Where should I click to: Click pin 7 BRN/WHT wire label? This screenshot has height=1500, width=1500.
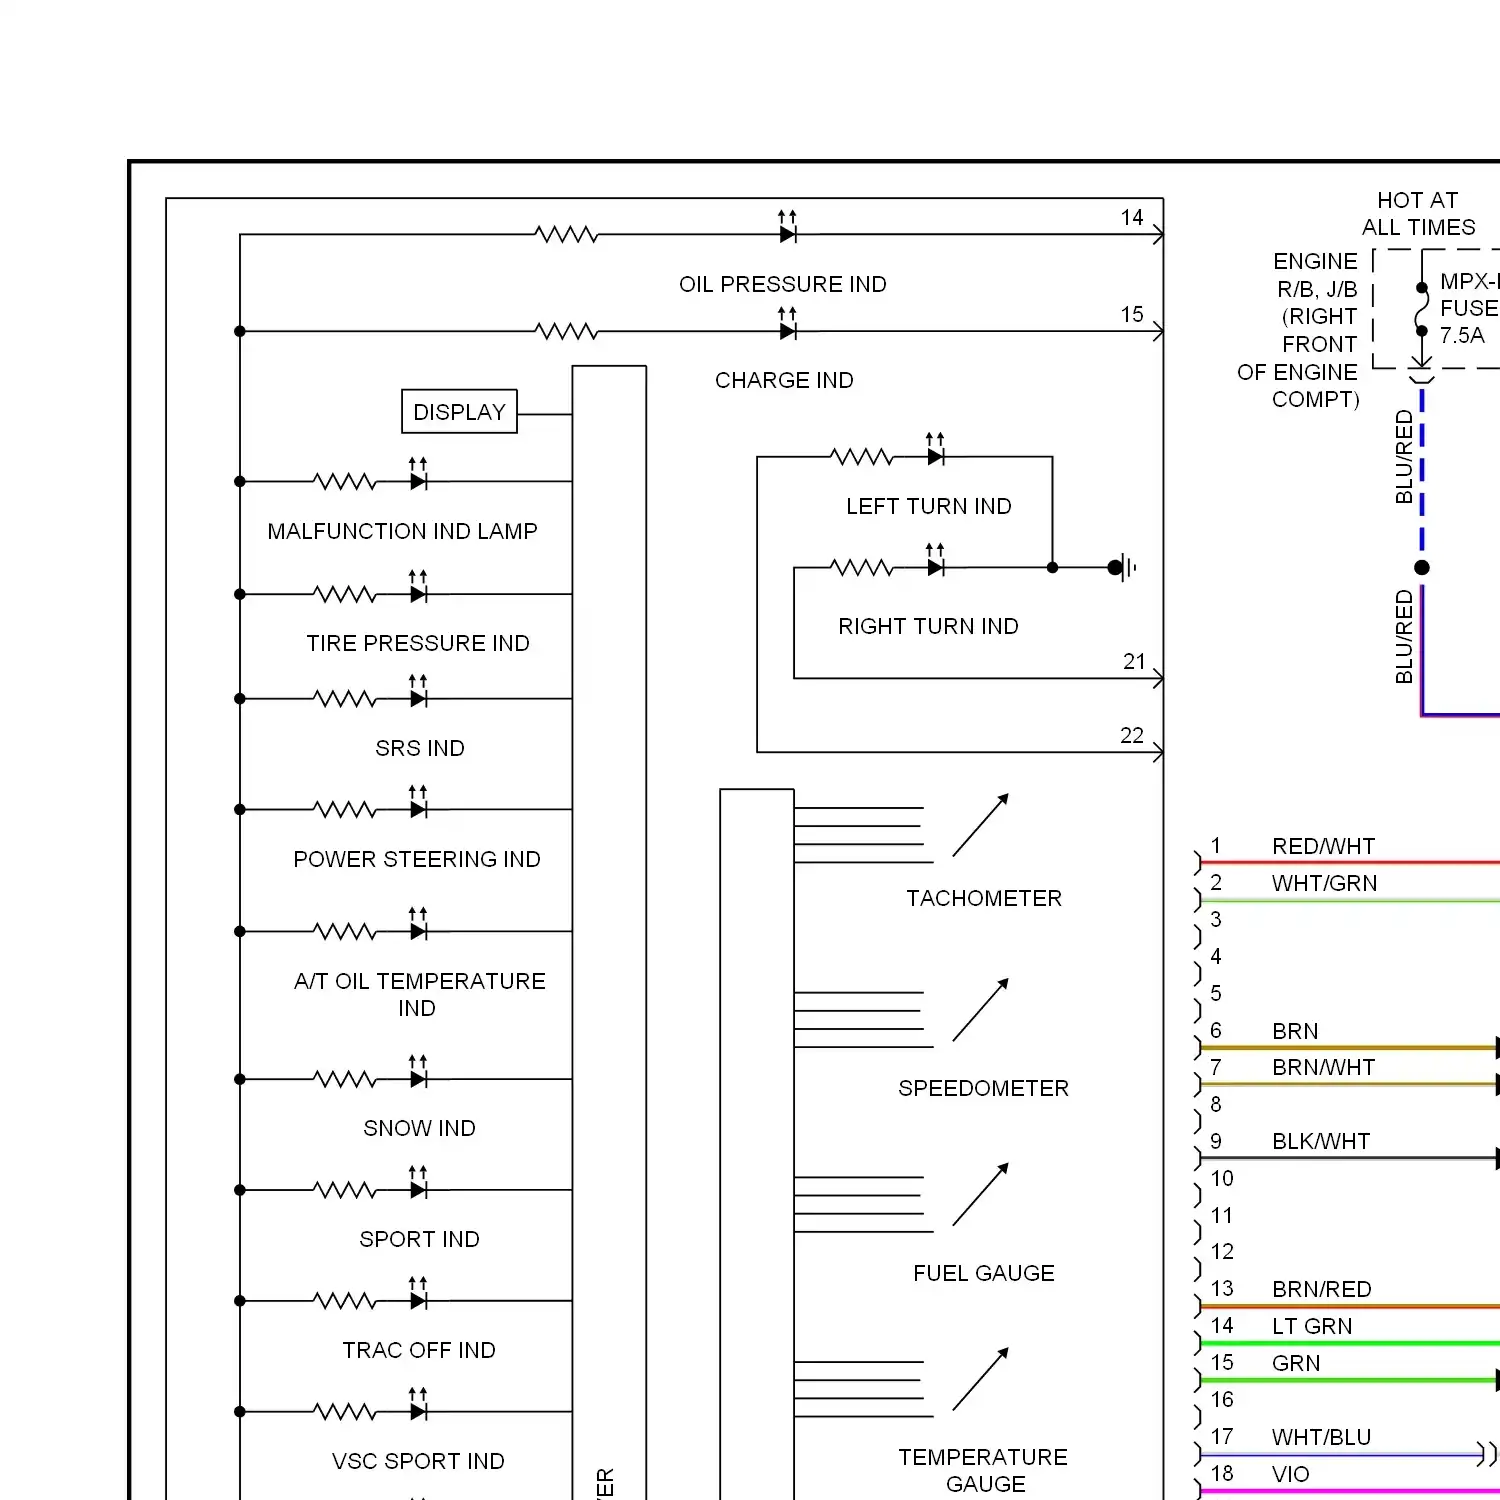pyautogui.click(x=1323, y=1067)
